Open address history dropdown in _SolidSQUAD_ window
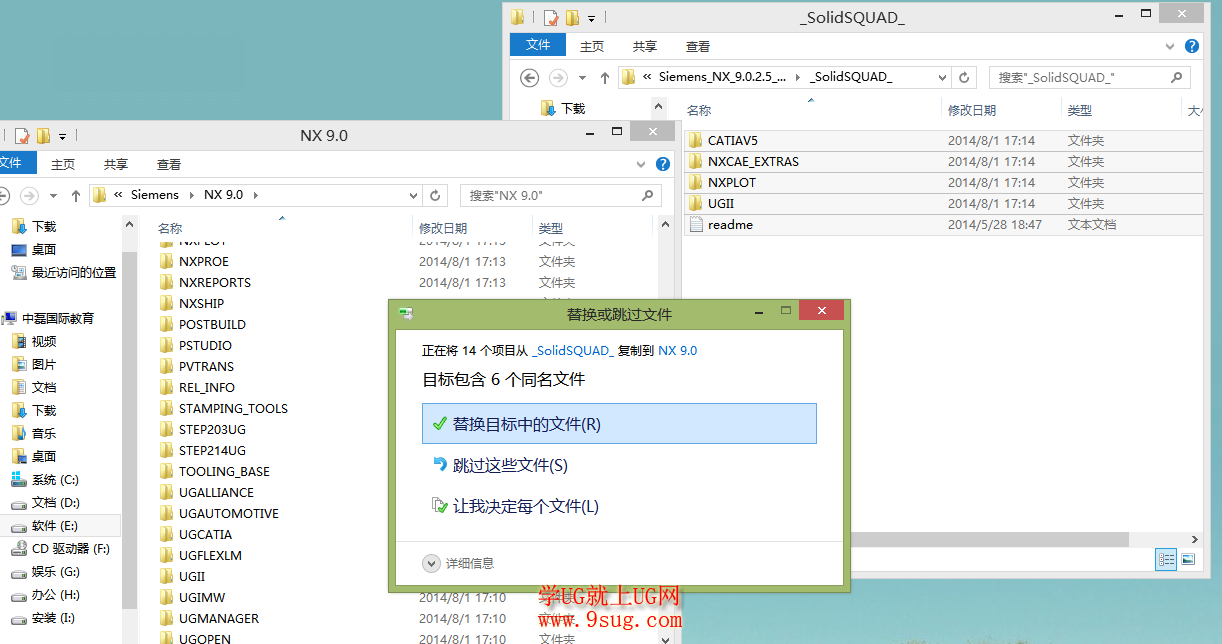This screenshot has height=644, width=1222. tap(942, 77)
